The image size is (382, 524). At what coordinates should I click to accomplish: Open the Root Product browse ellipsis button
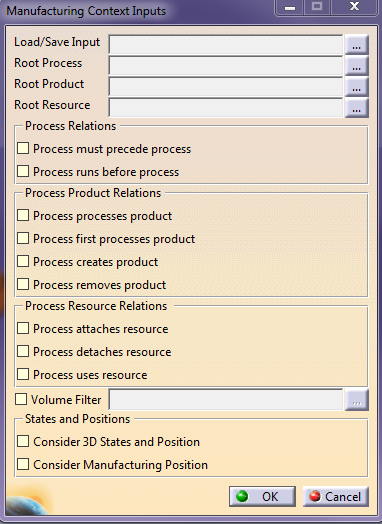click(356, 87)
